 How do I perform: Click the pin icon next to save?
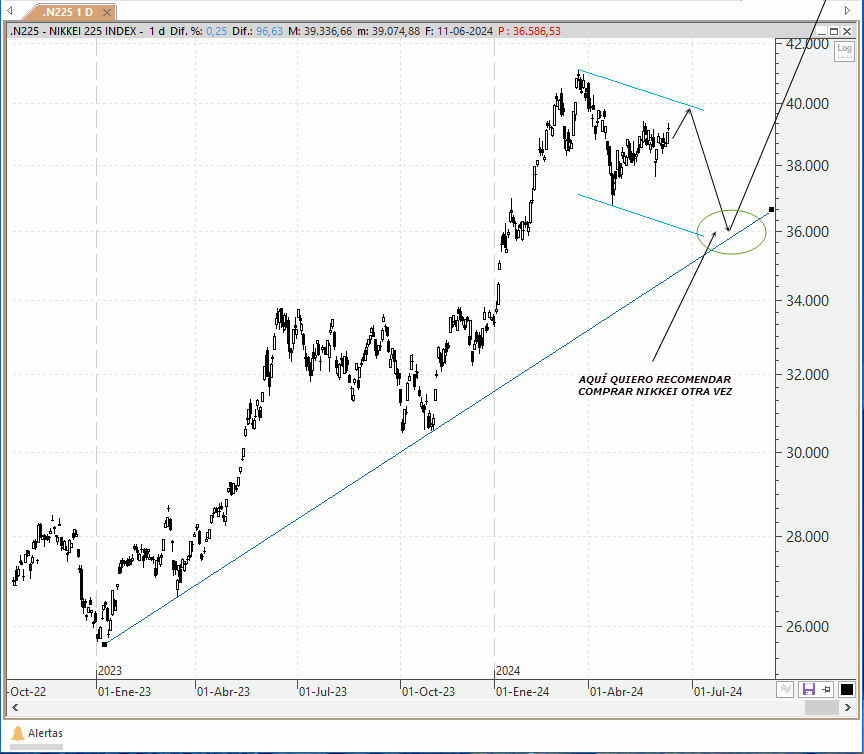[826, 689]
